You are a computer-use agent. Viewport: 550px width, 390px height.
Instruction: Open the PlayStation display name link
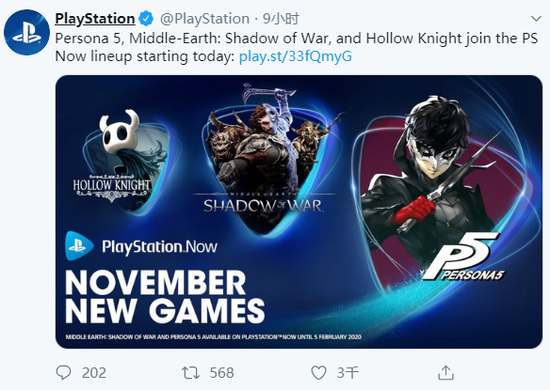[x=95, y=19]
